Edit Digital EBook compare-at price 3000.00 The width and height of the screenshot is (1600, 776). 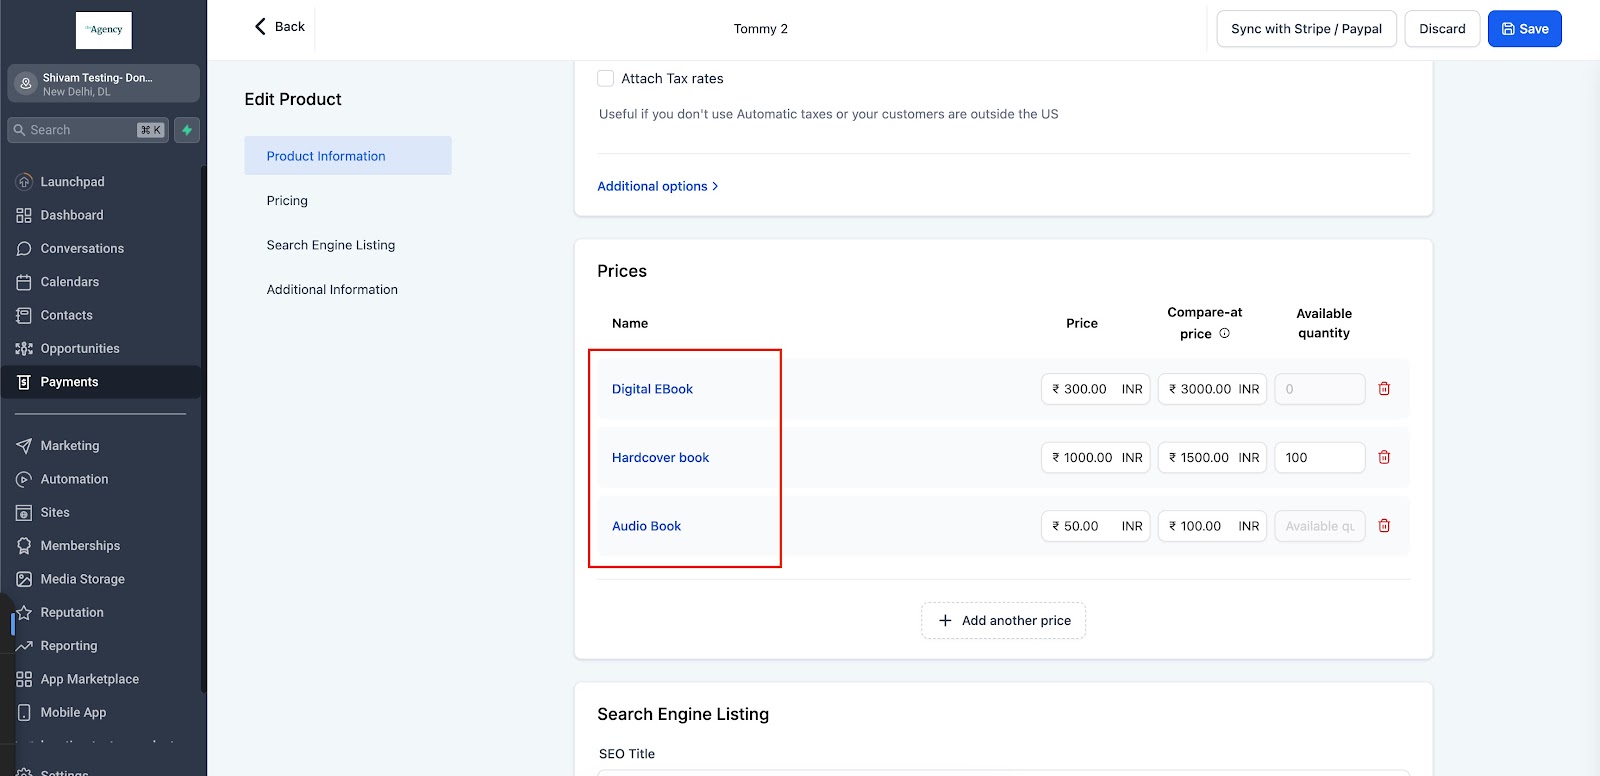point(1212,389)
